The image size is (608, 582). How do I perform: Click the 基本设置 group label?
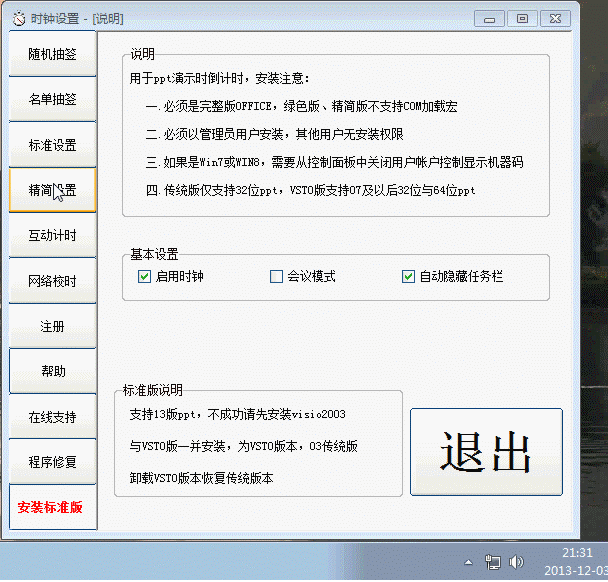pos(154,254)
